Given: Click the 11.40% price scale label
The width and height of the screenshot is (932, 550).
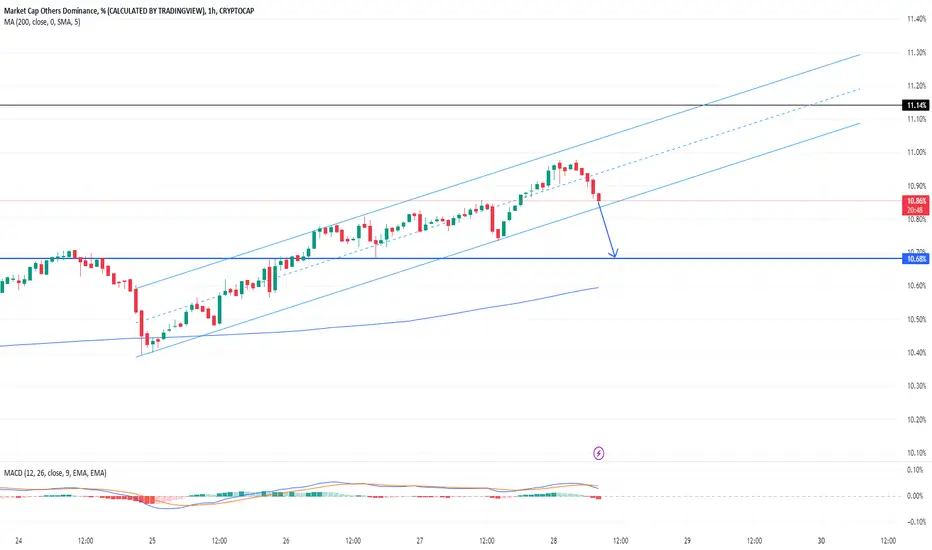Looking at the screenshot, I should pyautogui.click(x=916, y=19).
